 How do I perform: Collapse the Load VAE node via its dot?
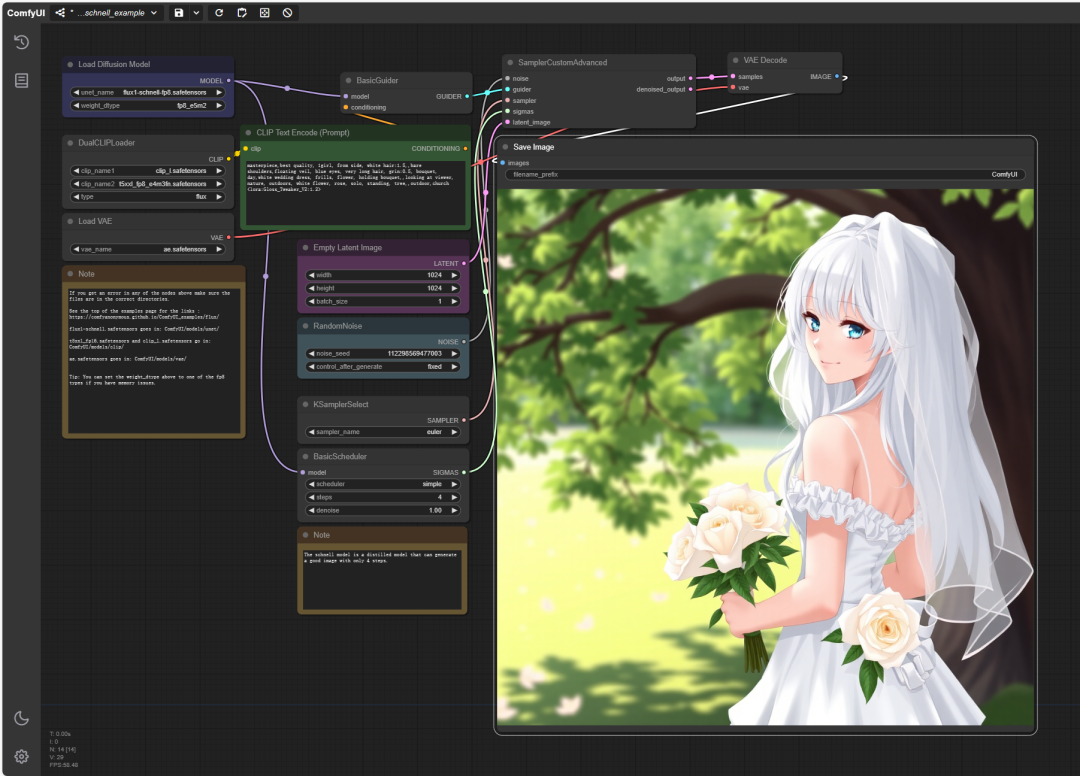coord(70,221)
